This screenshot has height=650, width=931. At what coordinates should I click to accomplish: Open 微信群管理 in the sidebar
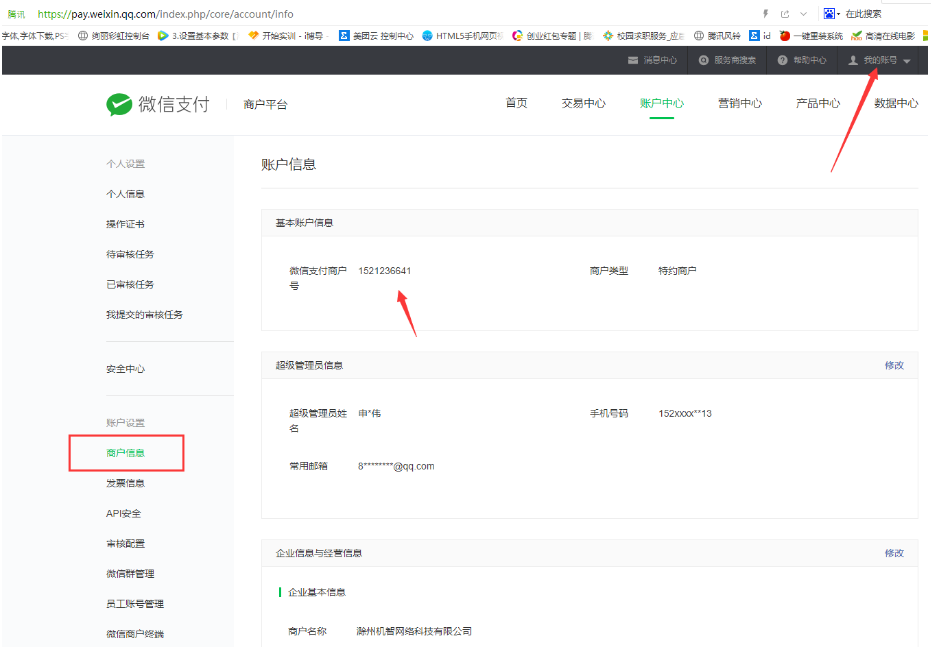click(x=130, y=574)
